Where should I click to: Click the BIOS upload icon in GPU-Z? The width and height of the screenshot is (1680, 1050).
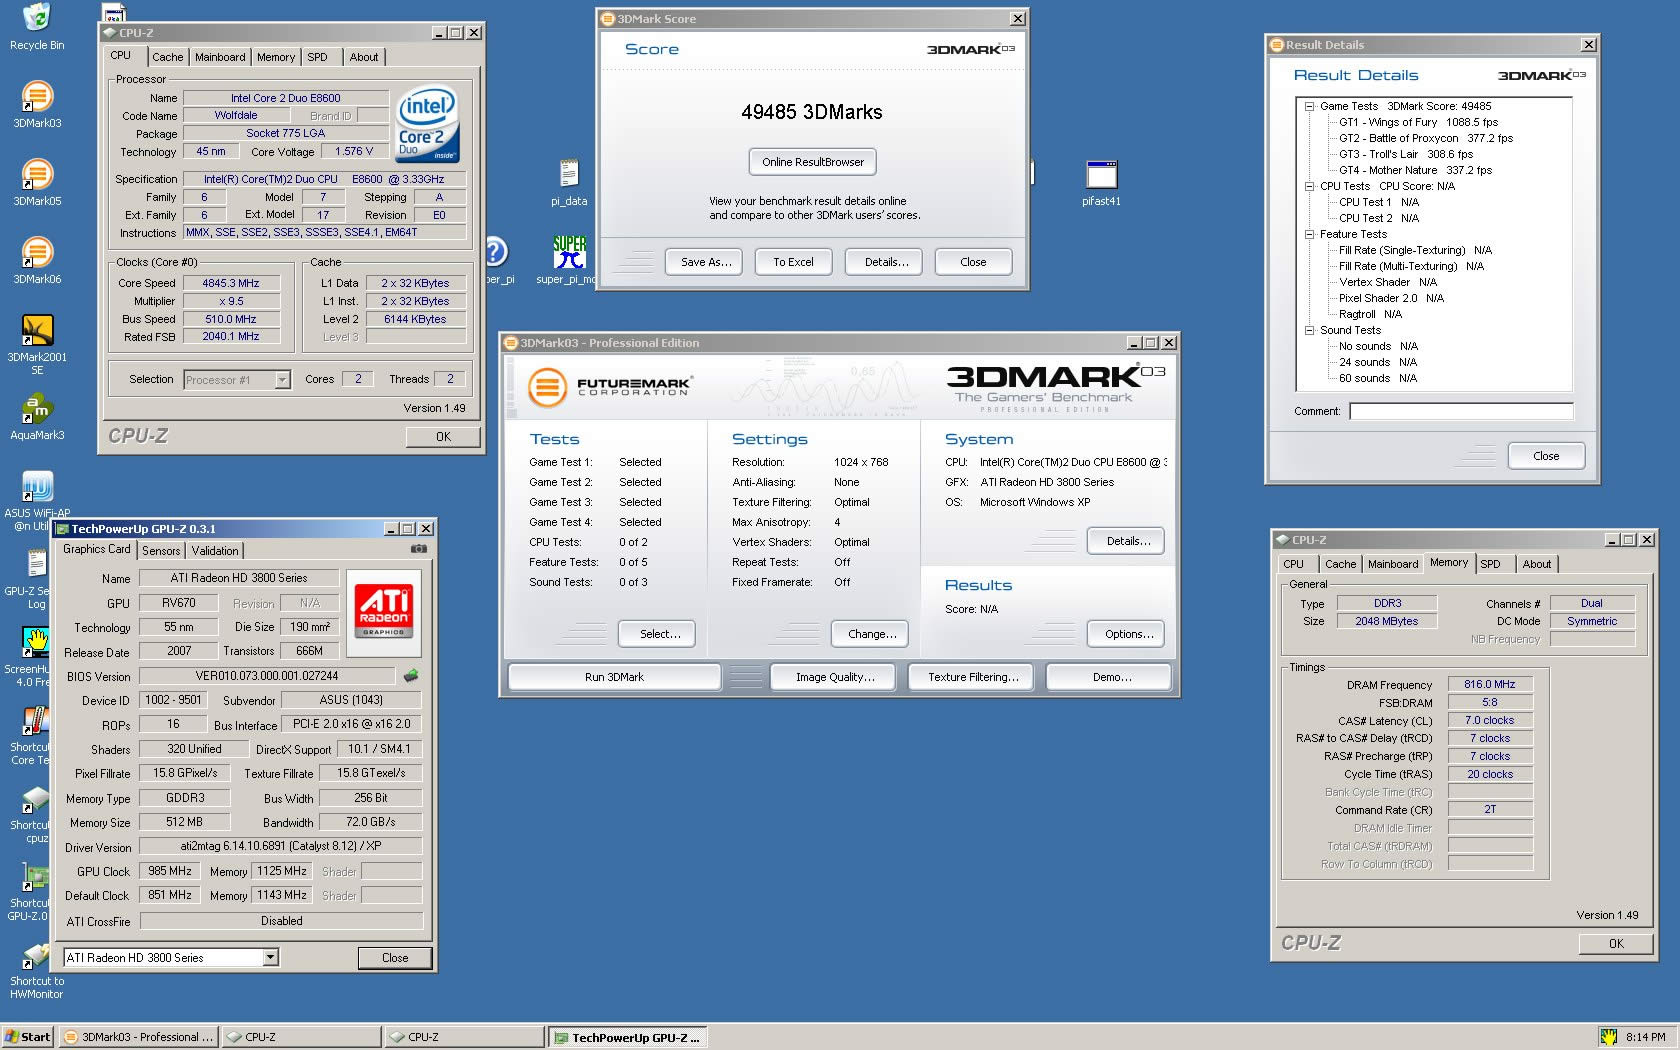tap(411, 676)
